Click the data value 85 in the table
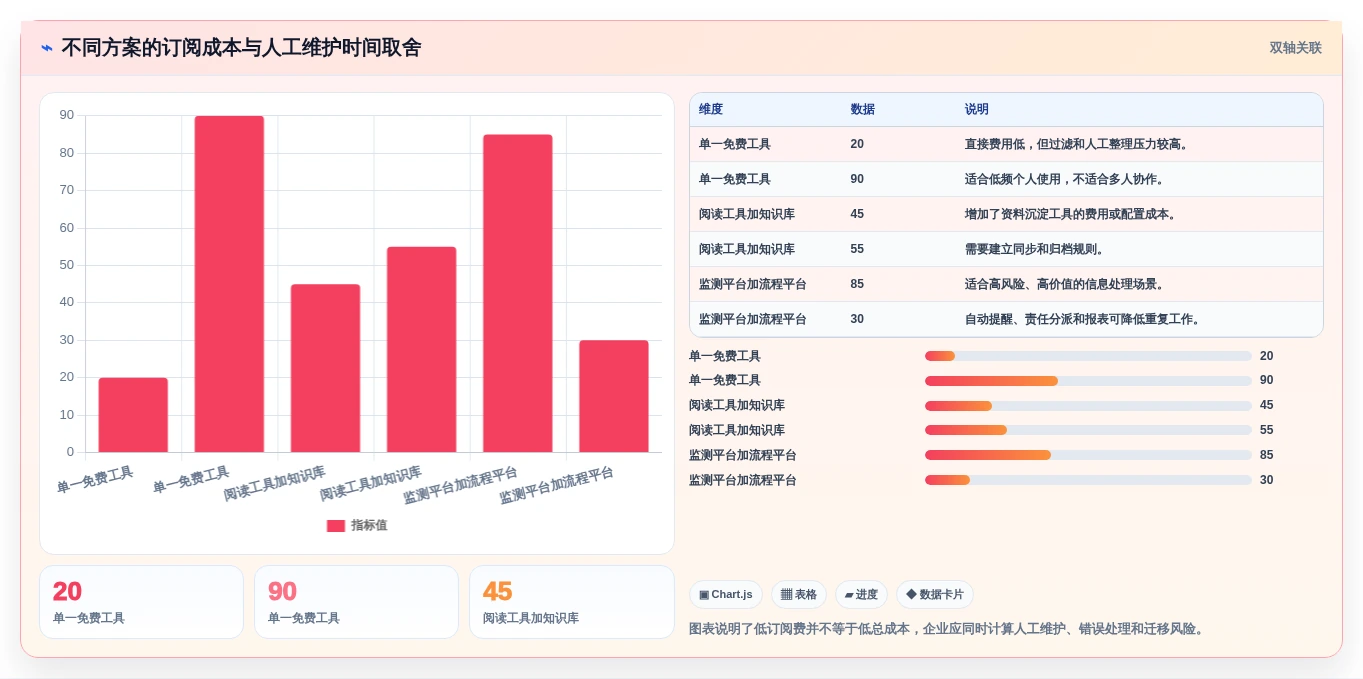 tap(857, 284)
